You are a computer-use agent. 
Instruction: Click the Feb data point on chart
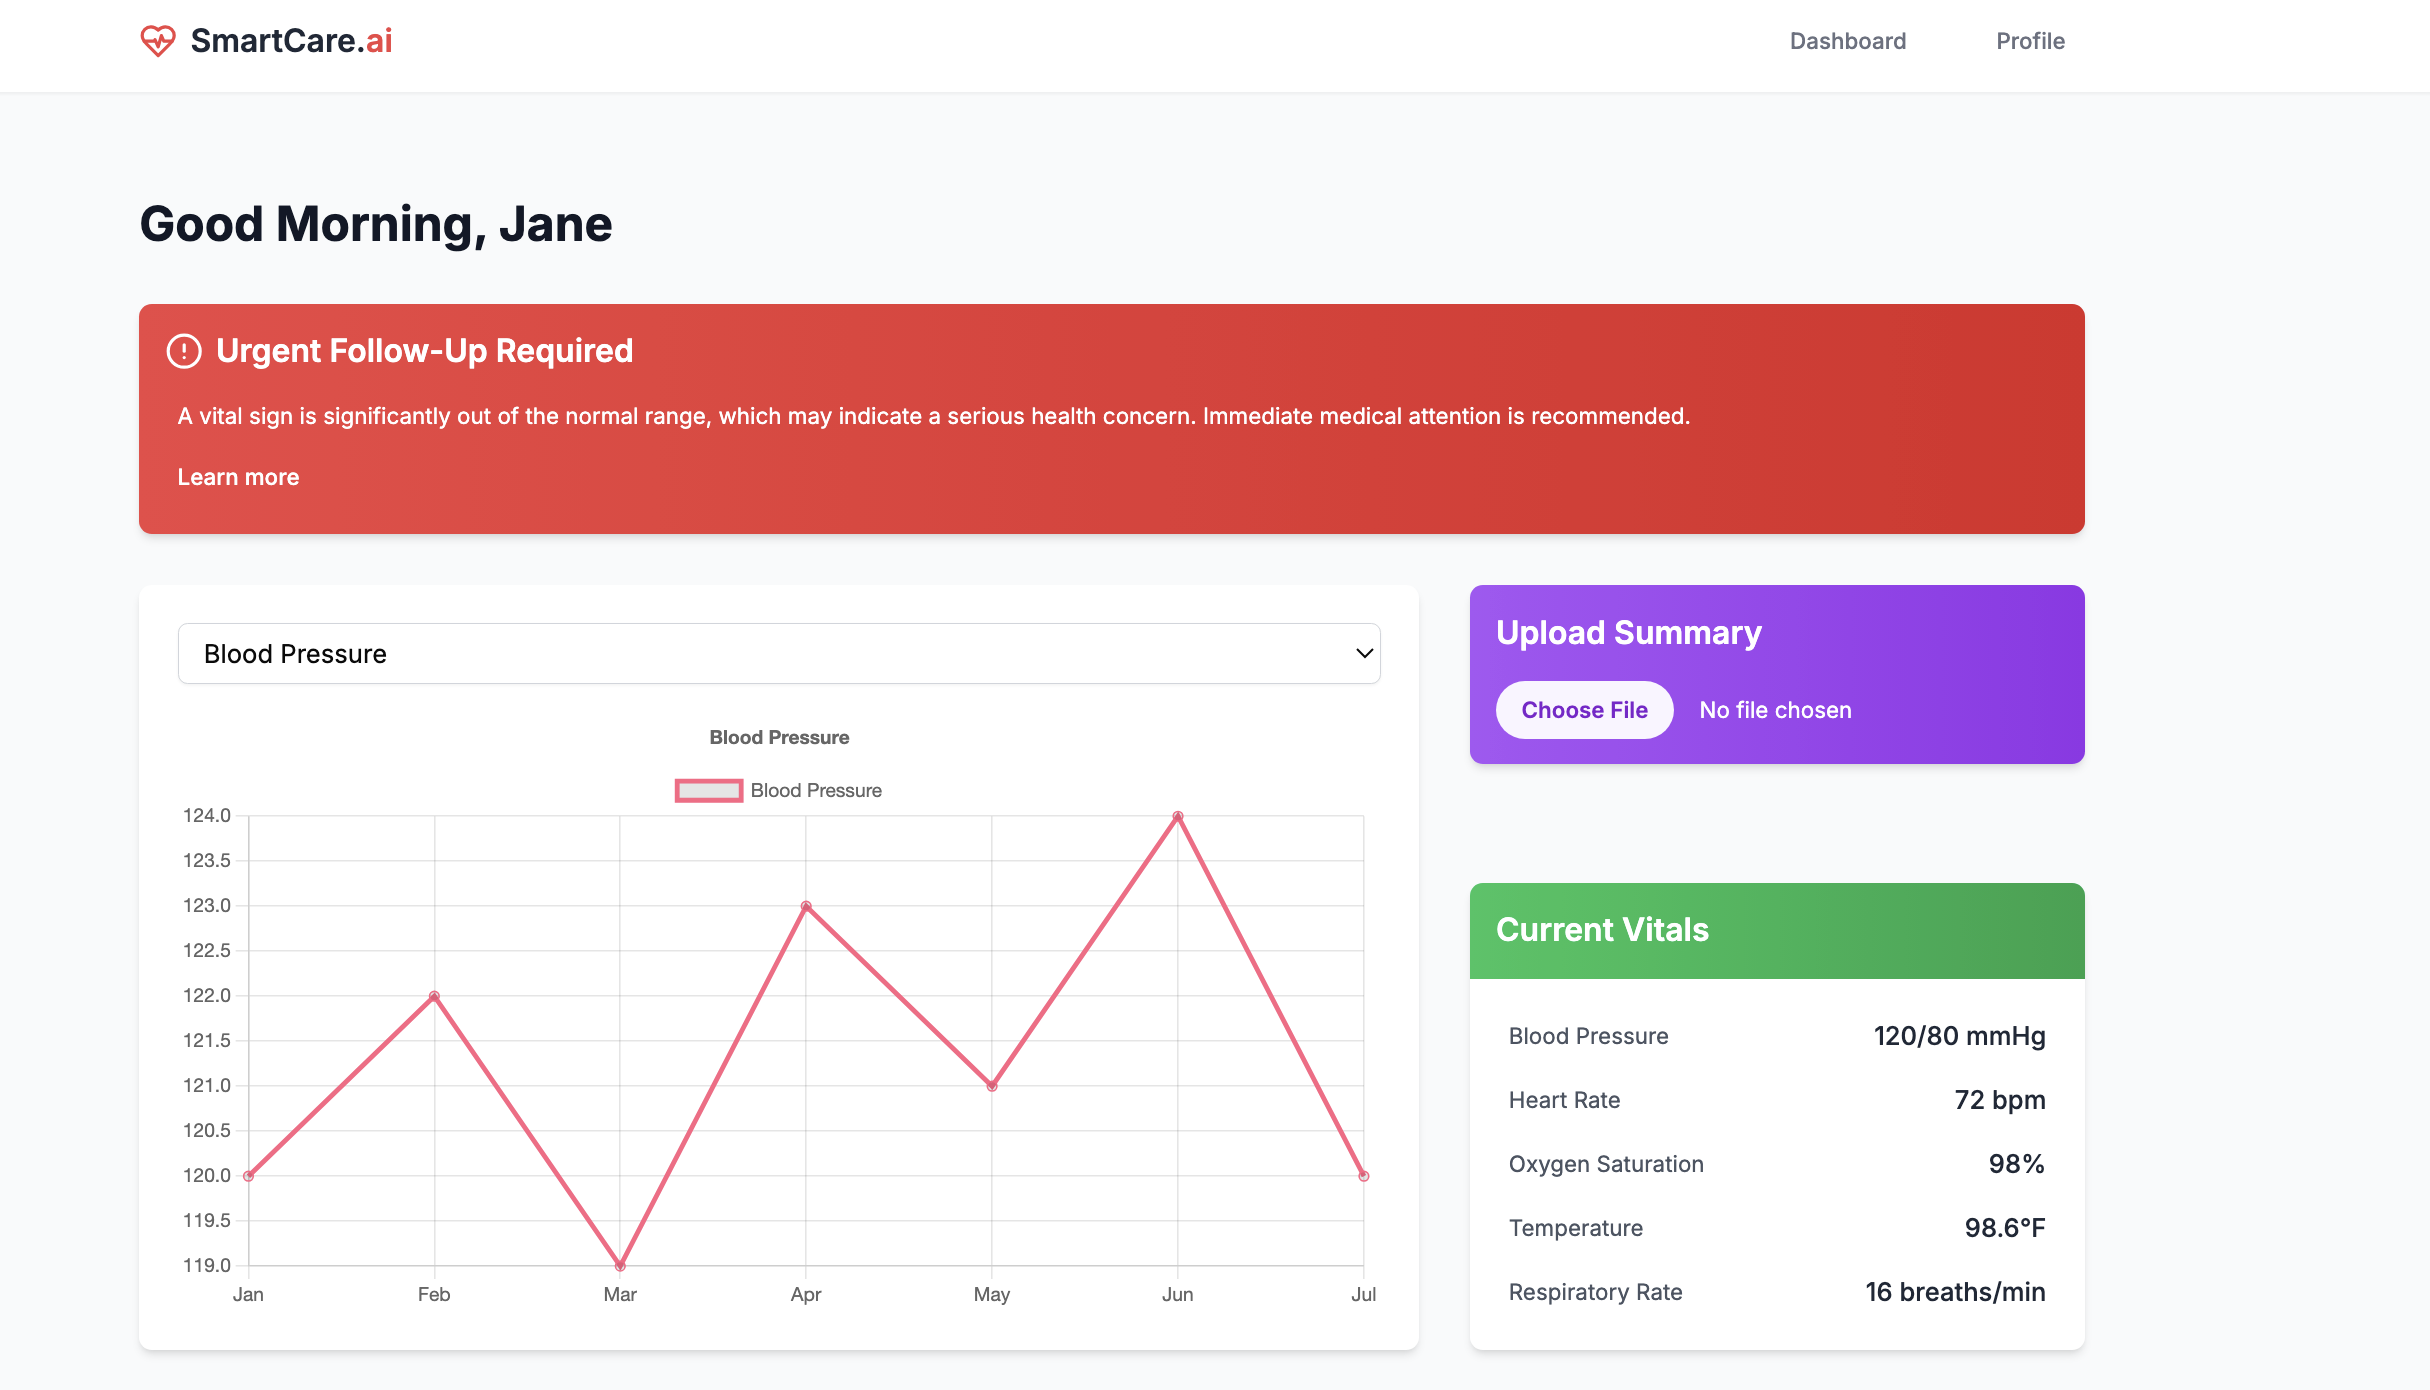(434, 996)
